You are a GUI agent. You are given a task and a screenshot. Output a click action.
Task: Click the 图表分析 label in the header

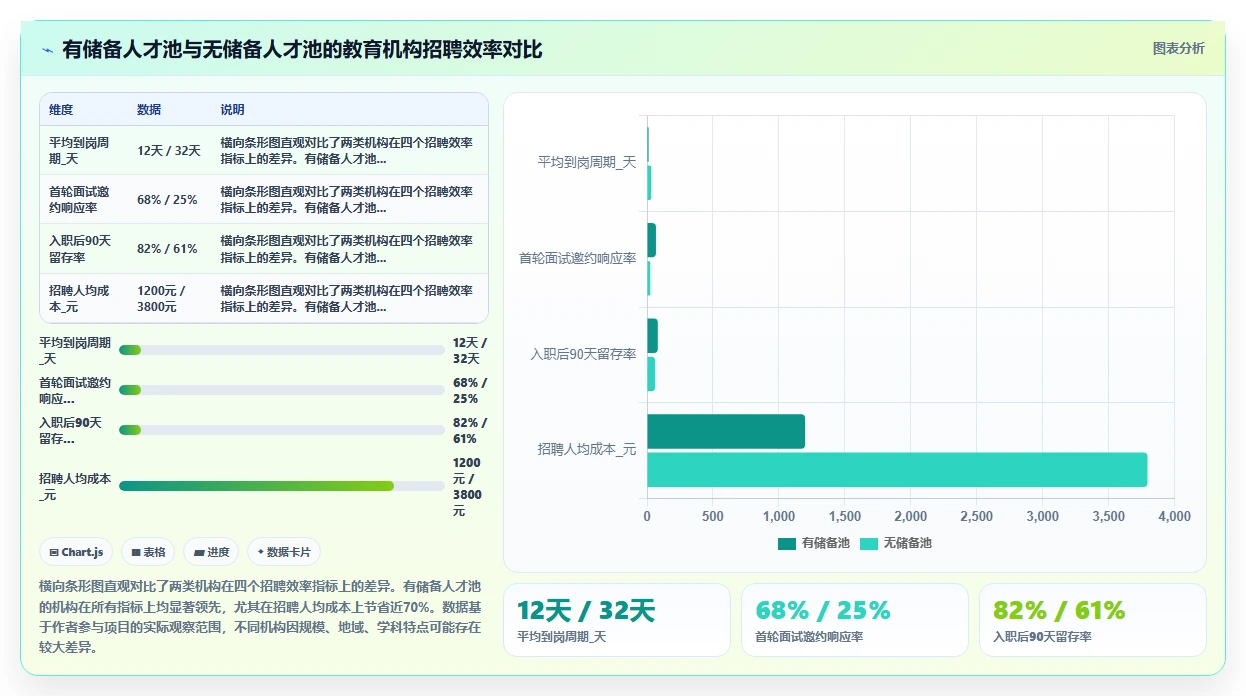(x=1178, y=48)
